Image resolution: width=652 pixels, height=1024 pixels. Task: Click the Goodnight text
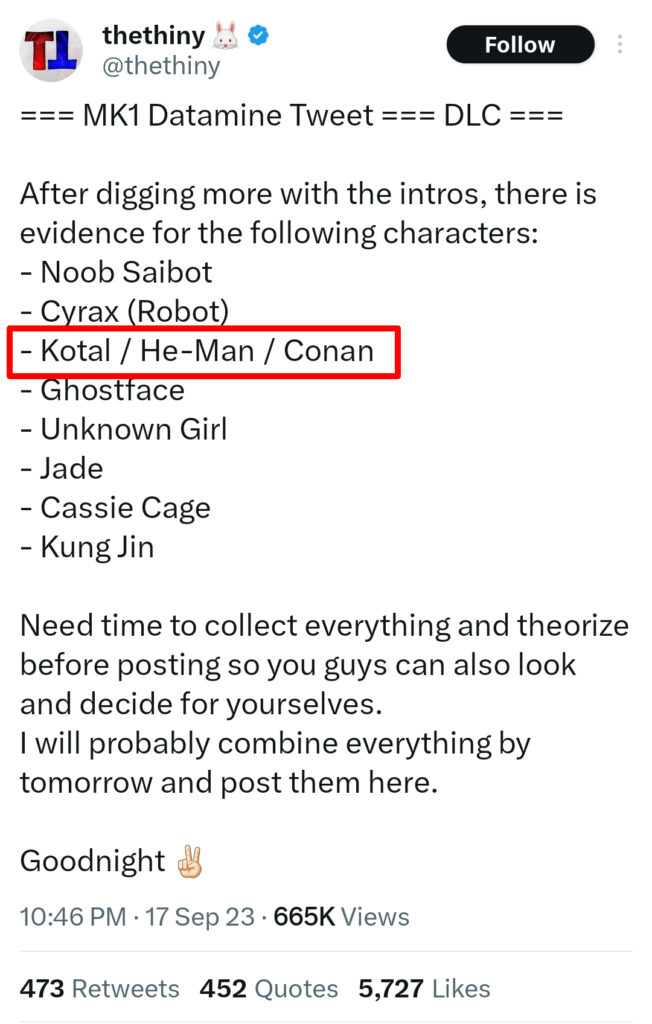click(x=92, y=861)
